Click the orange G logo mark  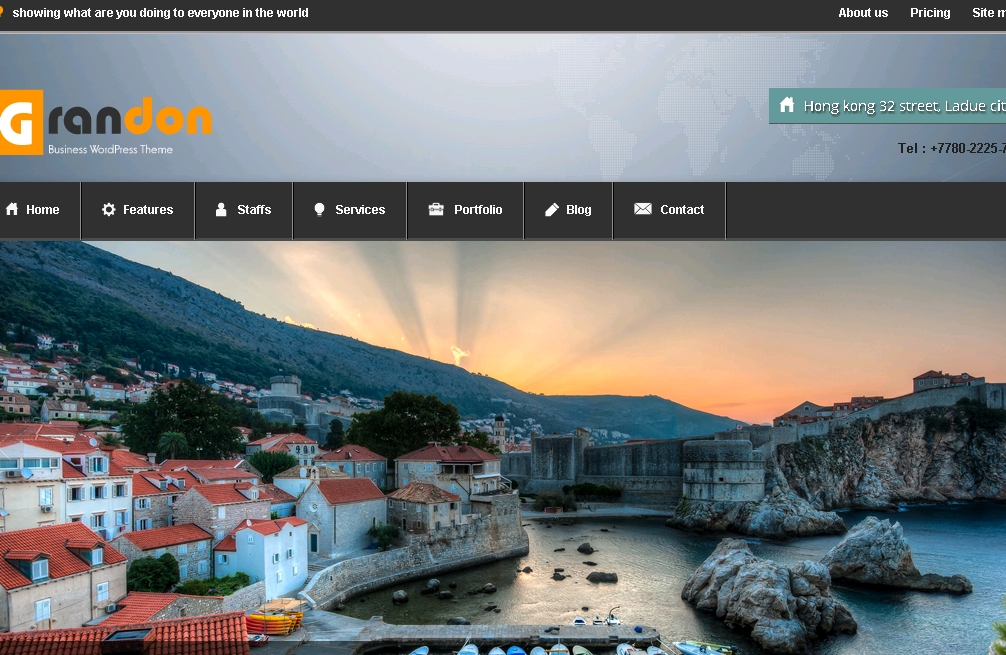[x=20, y=122]
